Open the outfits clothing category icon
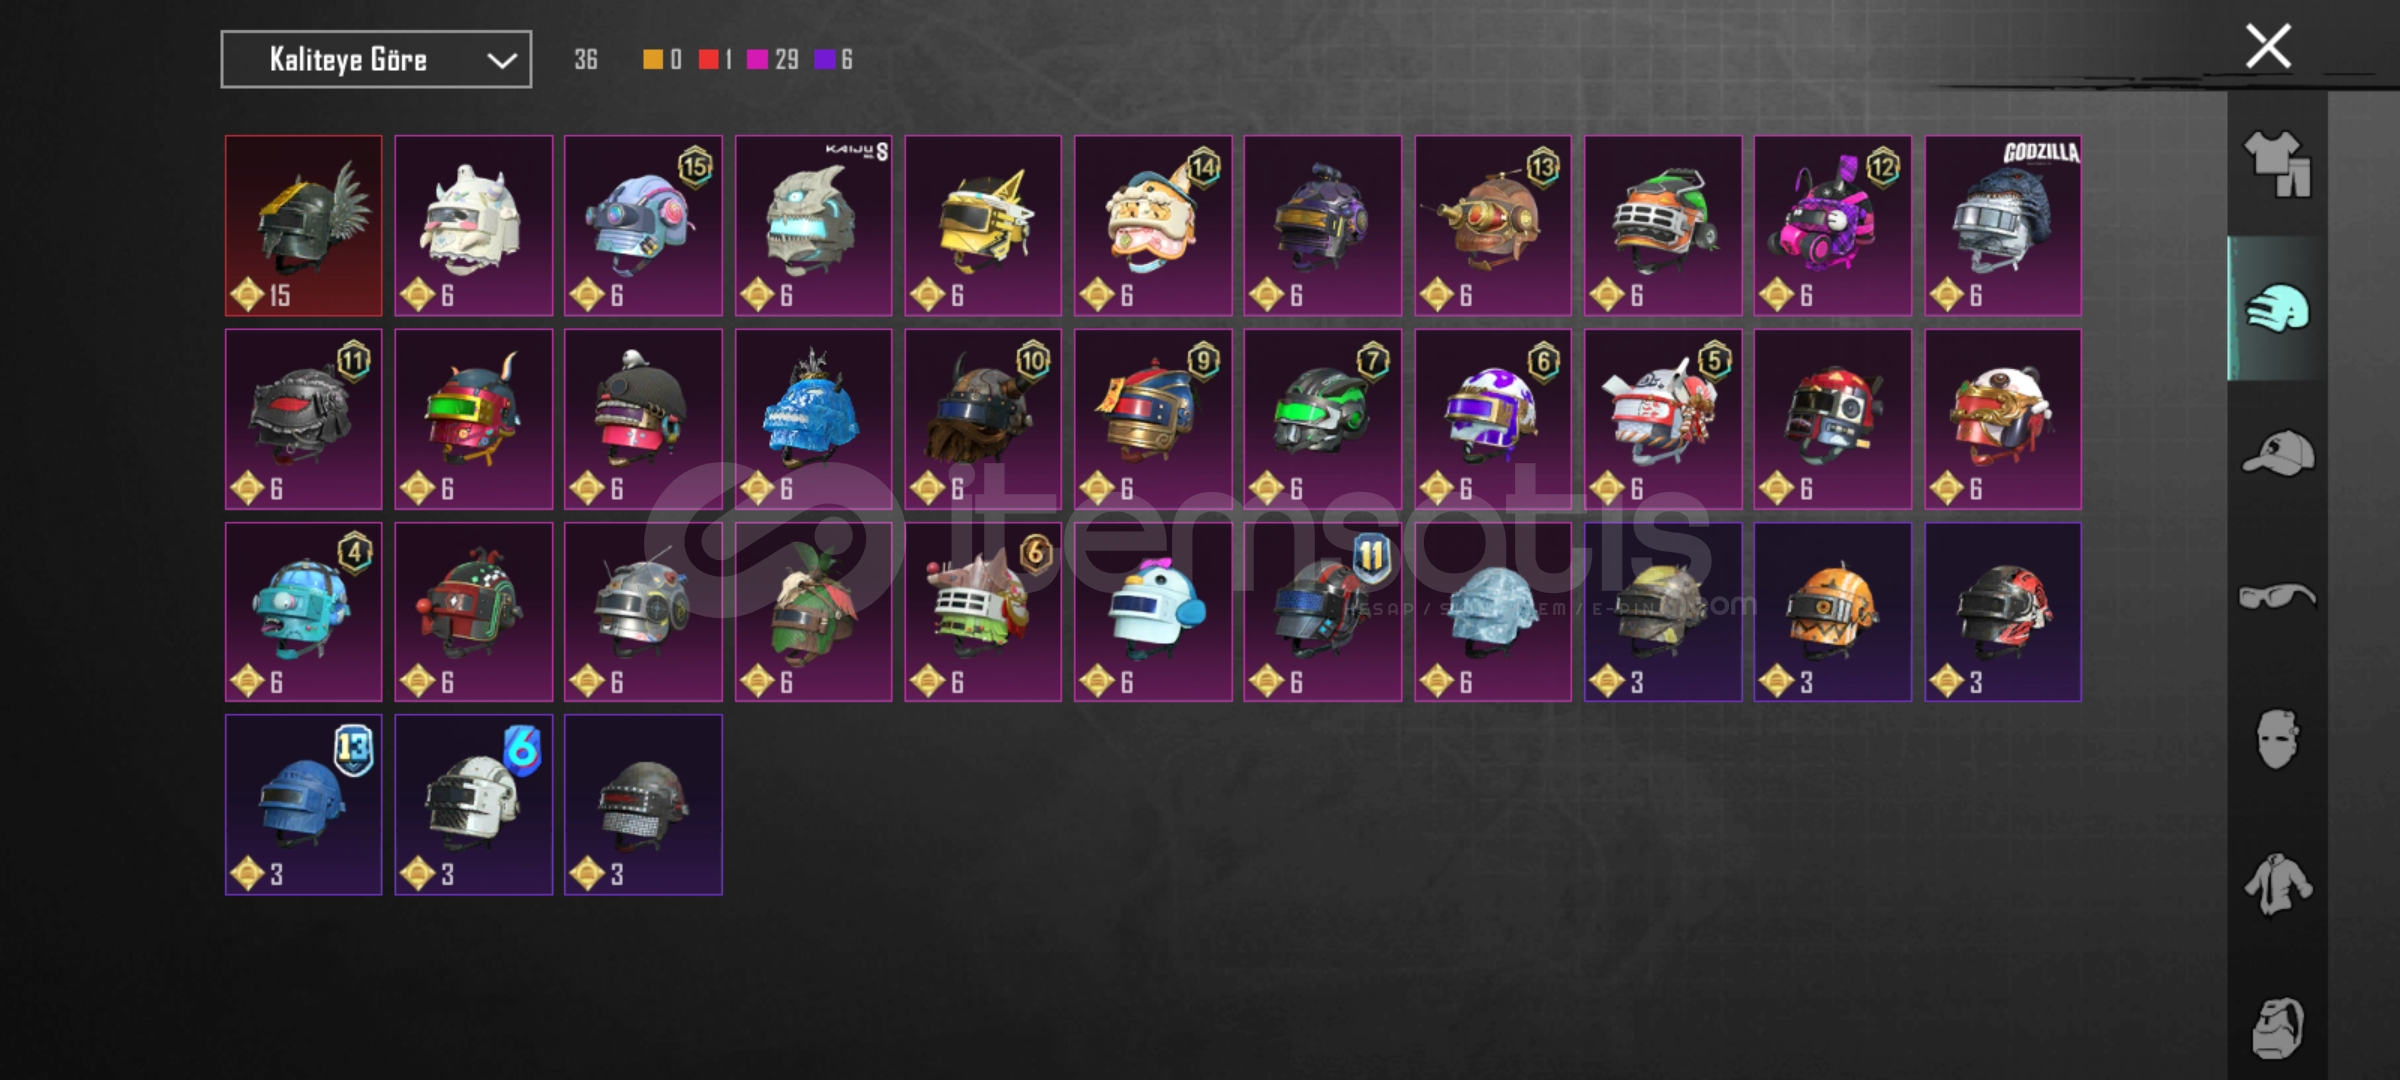Screen dimensions: 2400x1080 (2277, 164)
